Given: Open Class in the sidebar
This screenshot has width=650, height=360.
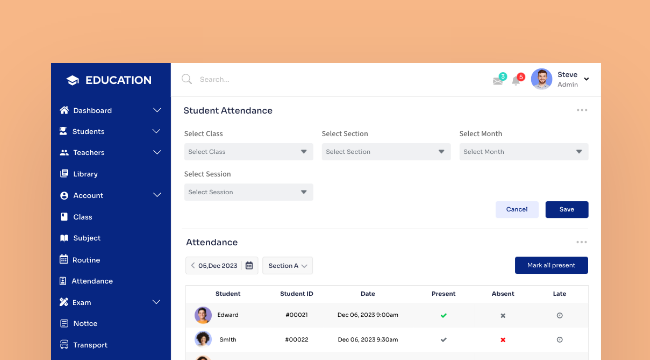Looking at the screenshot, I should coord(82,217).
